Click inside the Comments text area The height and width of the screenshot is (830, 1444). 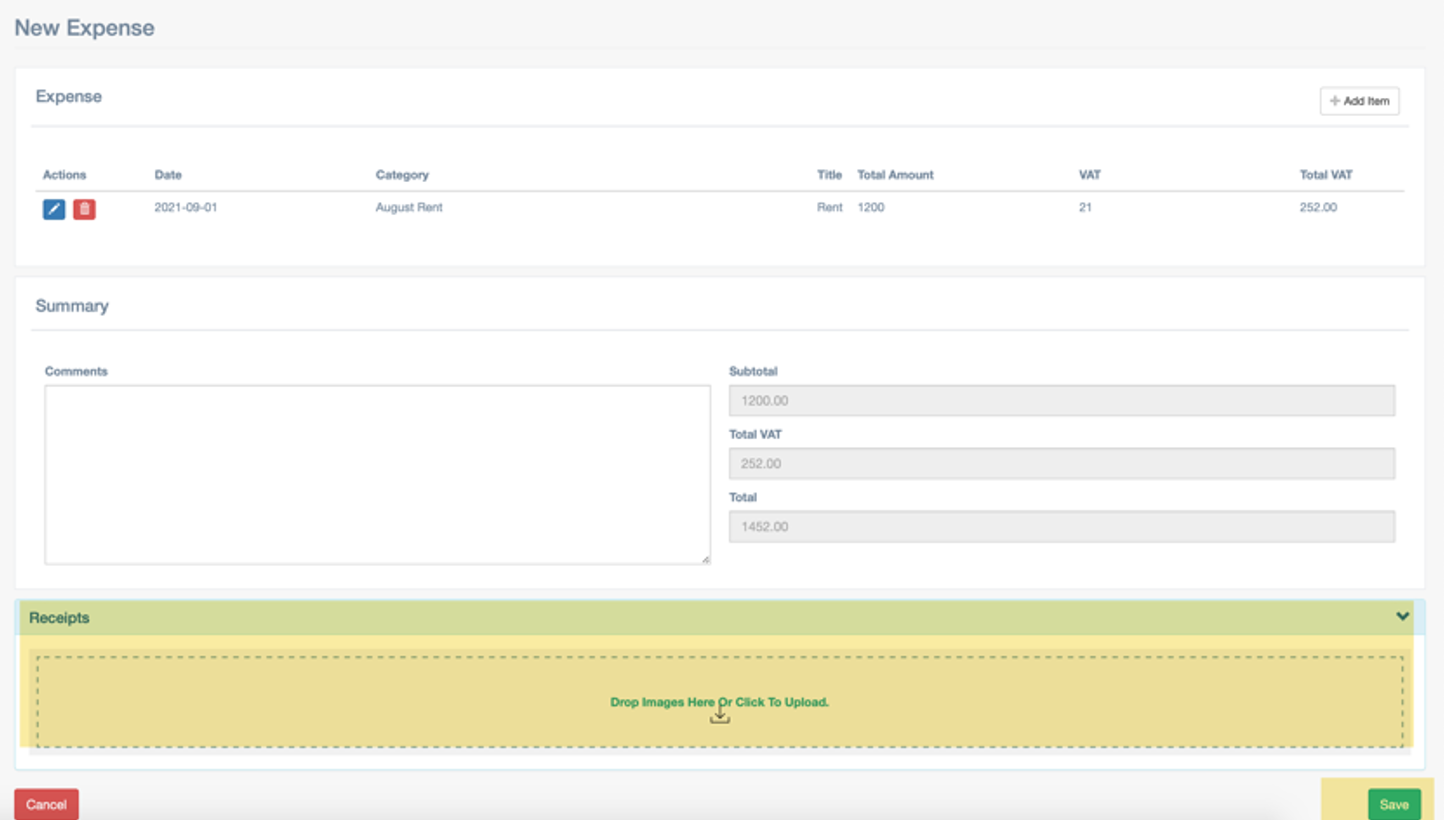pos(377,474)
